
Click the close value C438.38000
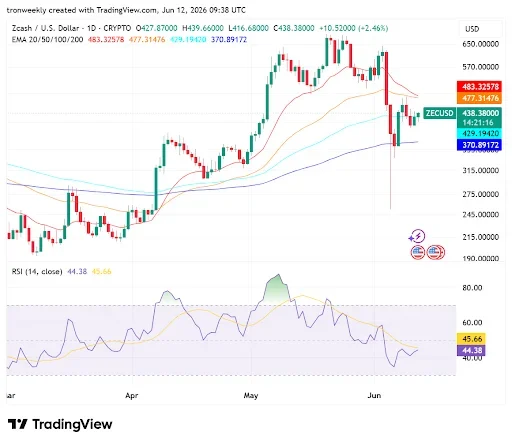(294, 28)
